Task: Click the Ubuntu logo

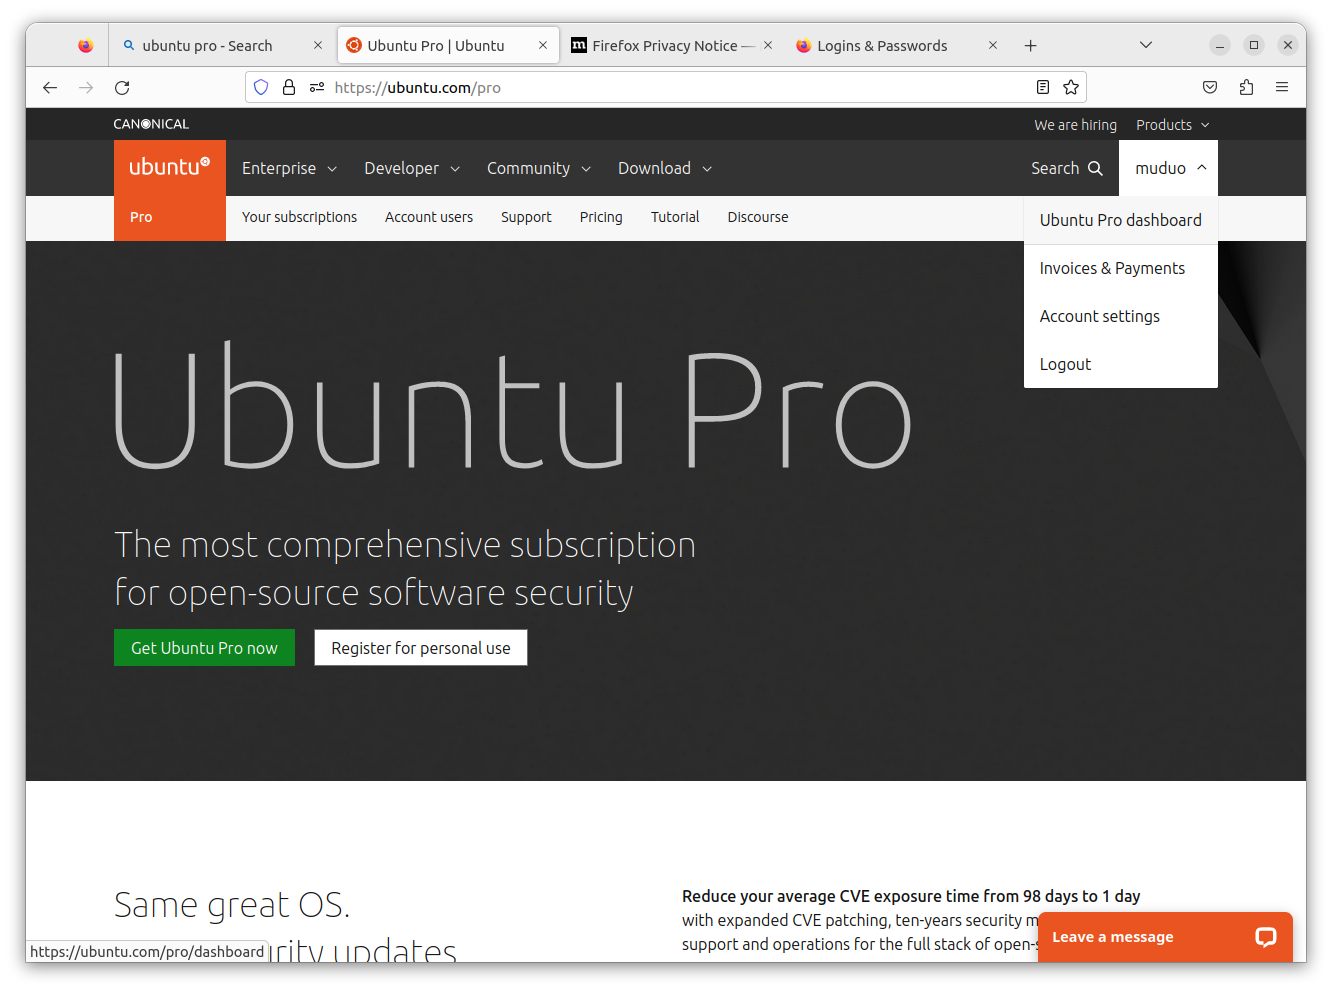Action: coord(169,168)
